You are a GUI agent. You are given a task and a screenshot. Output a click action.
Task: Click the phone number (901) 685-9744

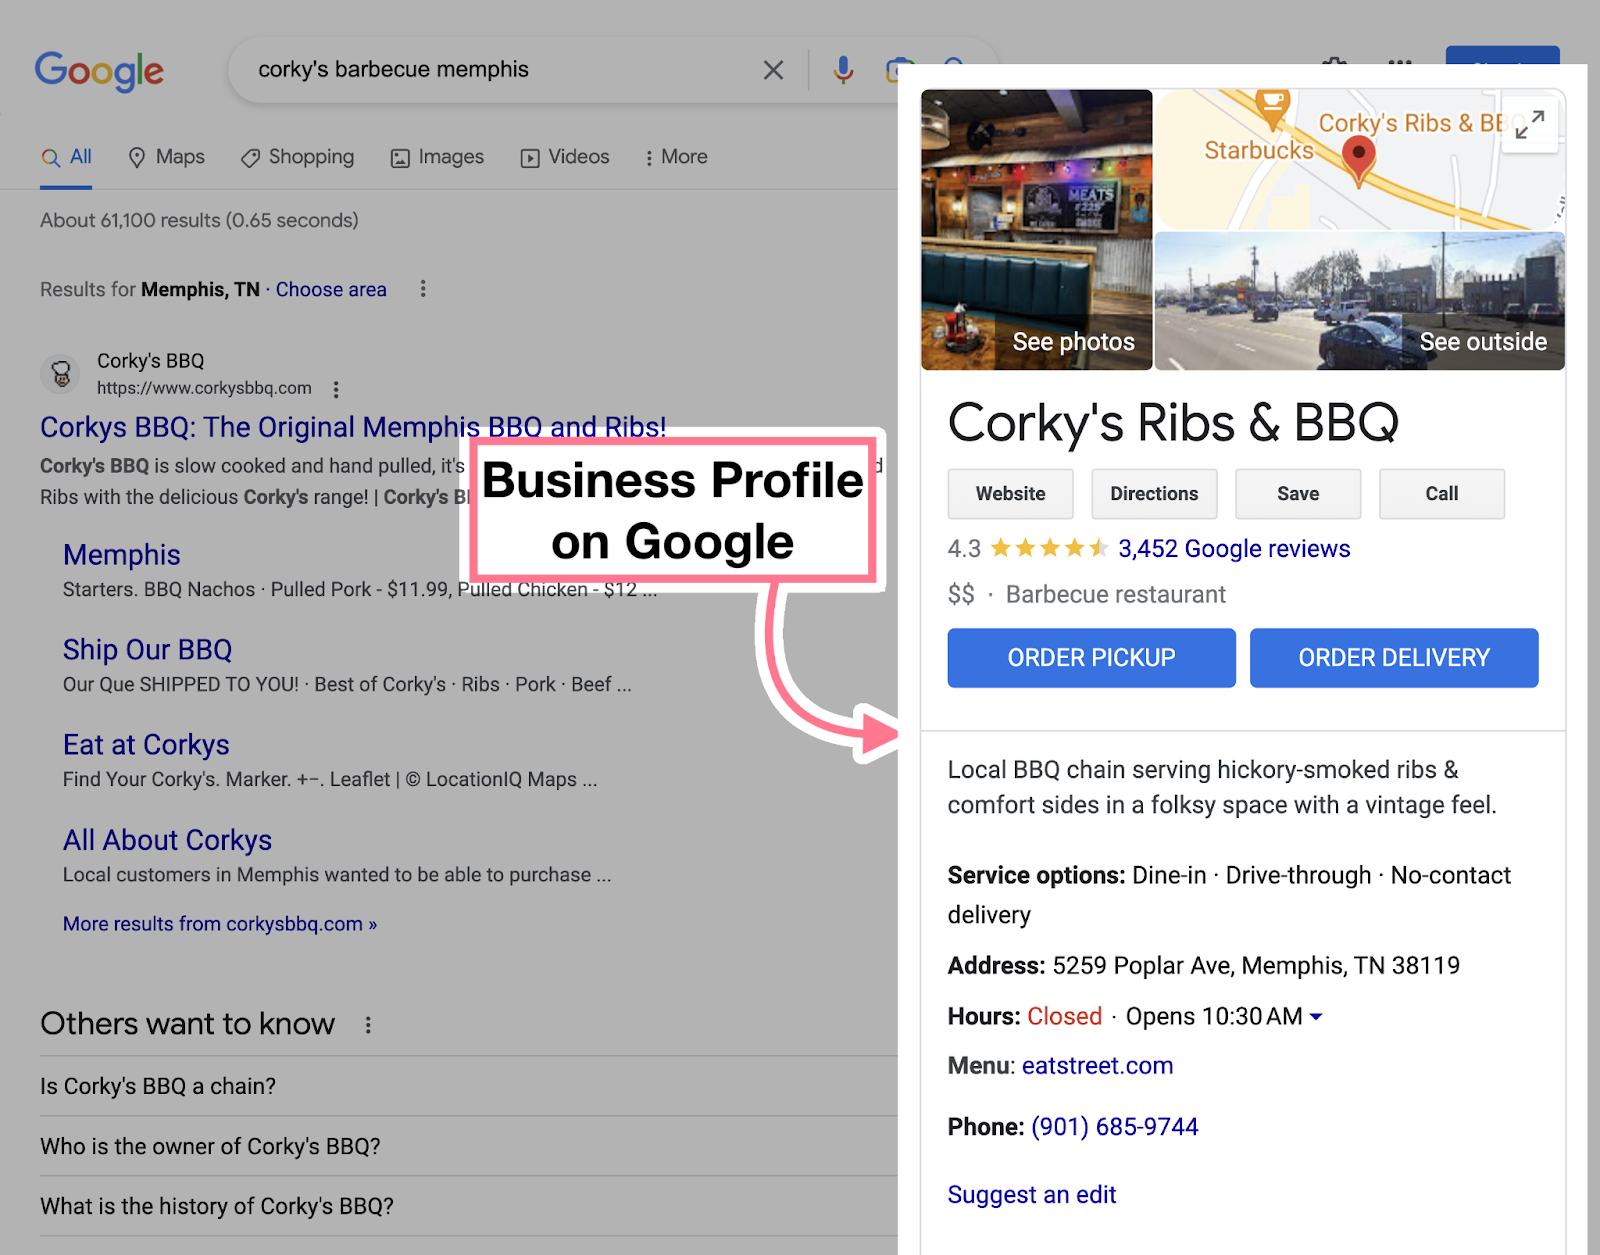(1115, 1127)
